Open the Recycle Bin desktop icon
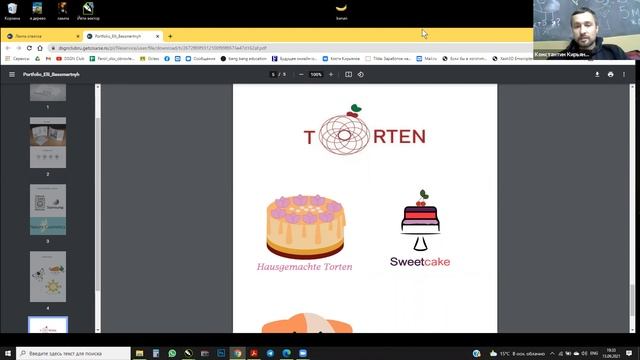Screen dimensions: 640x360 [12, 11]
